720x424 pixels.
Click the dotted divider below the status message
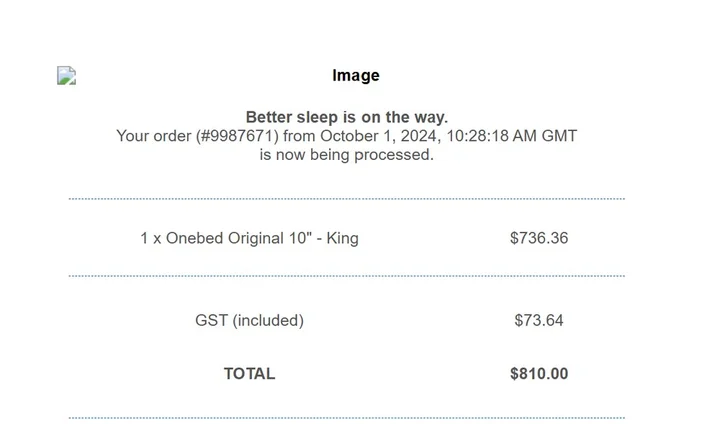pos(346,199)
